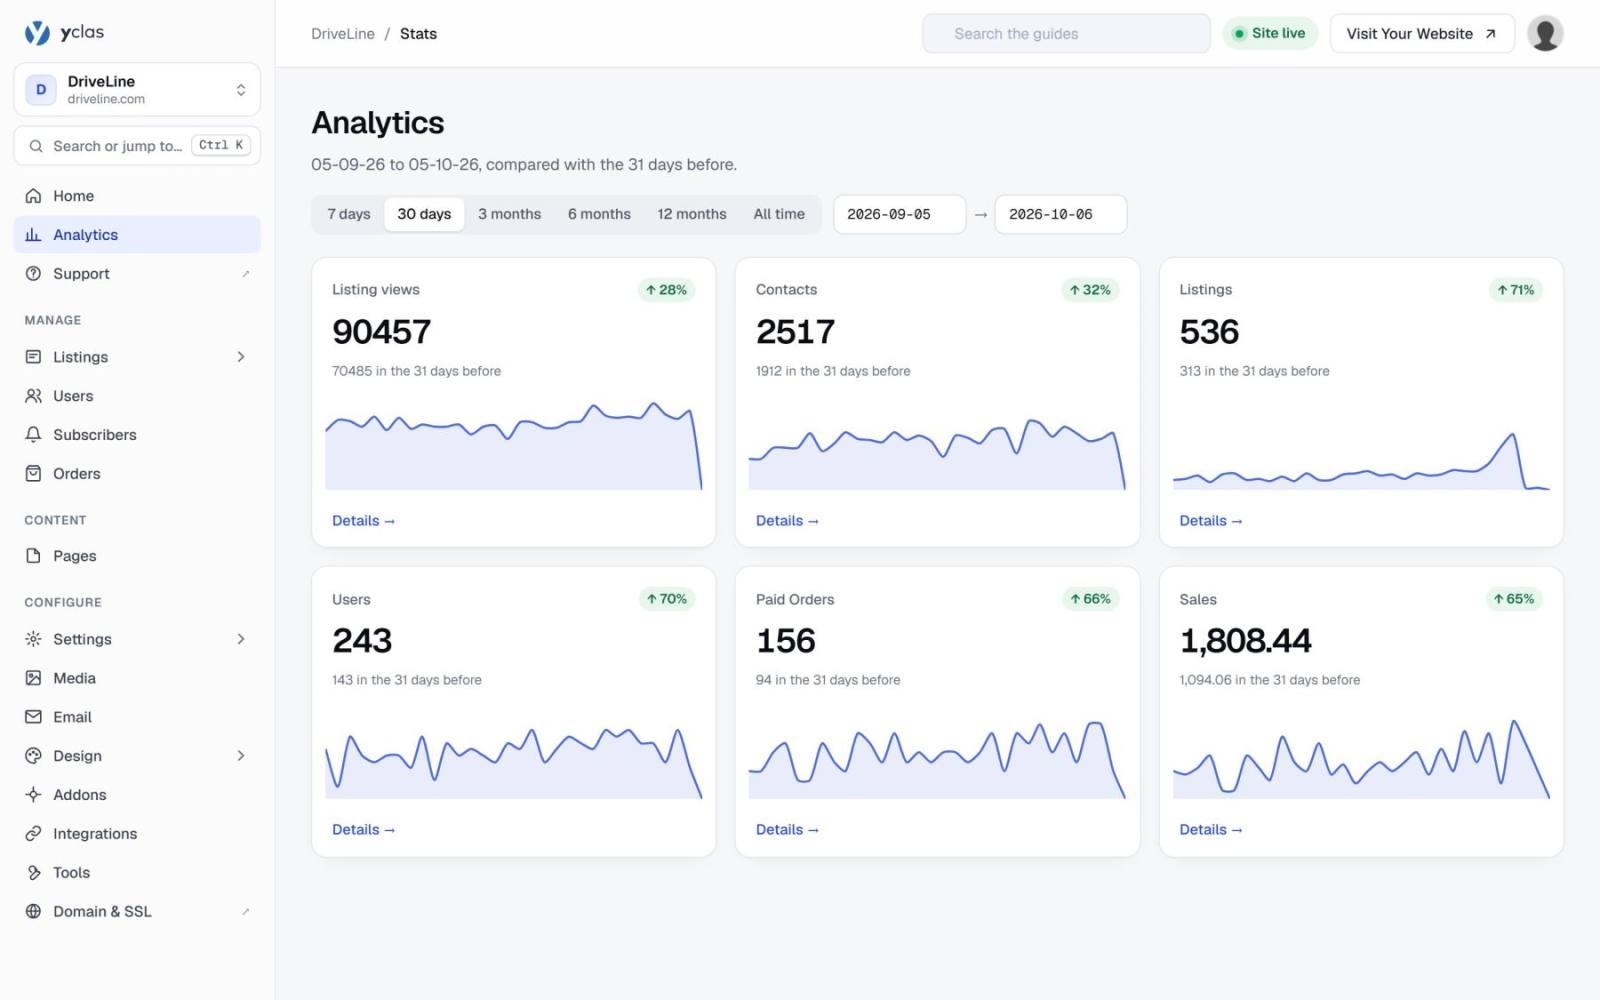Open the DriveLine site switcher dropdown
This screenshot has height=1000, width=1600.
tap(137, 90)
